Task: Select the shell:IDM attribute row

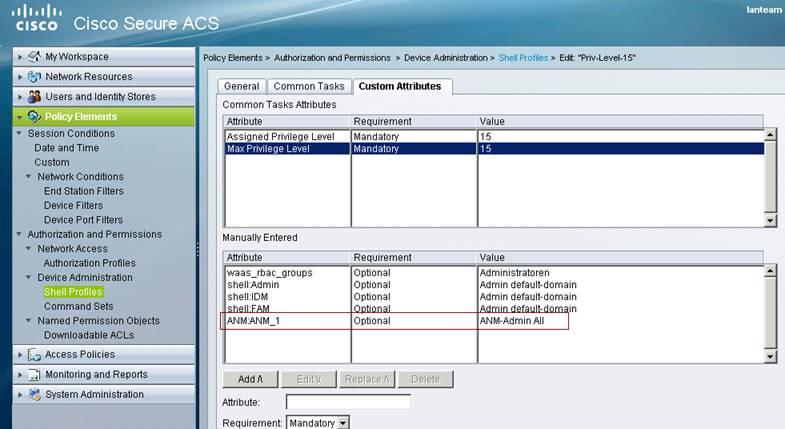Action: [x=494, y=297]
